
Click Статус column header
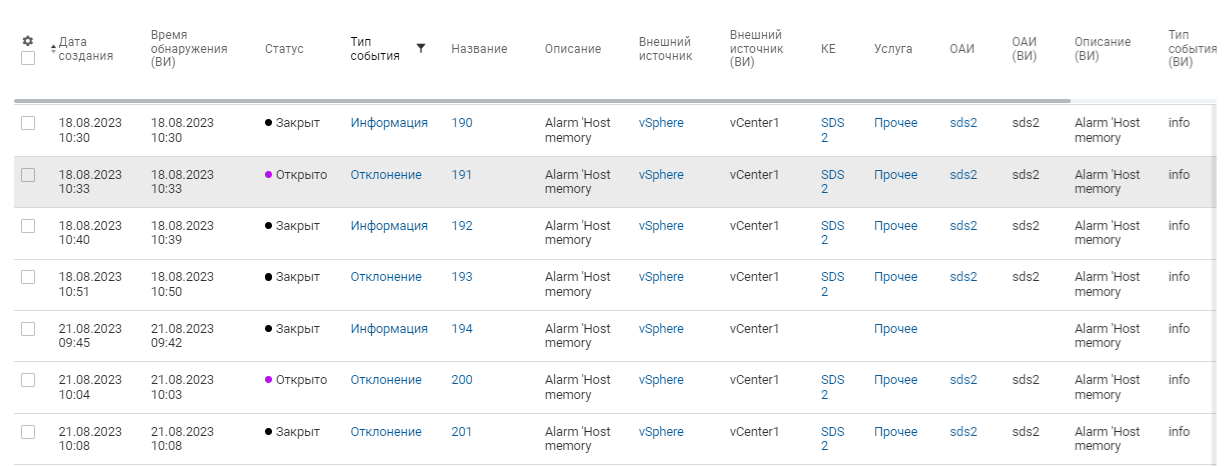point(284,49)
